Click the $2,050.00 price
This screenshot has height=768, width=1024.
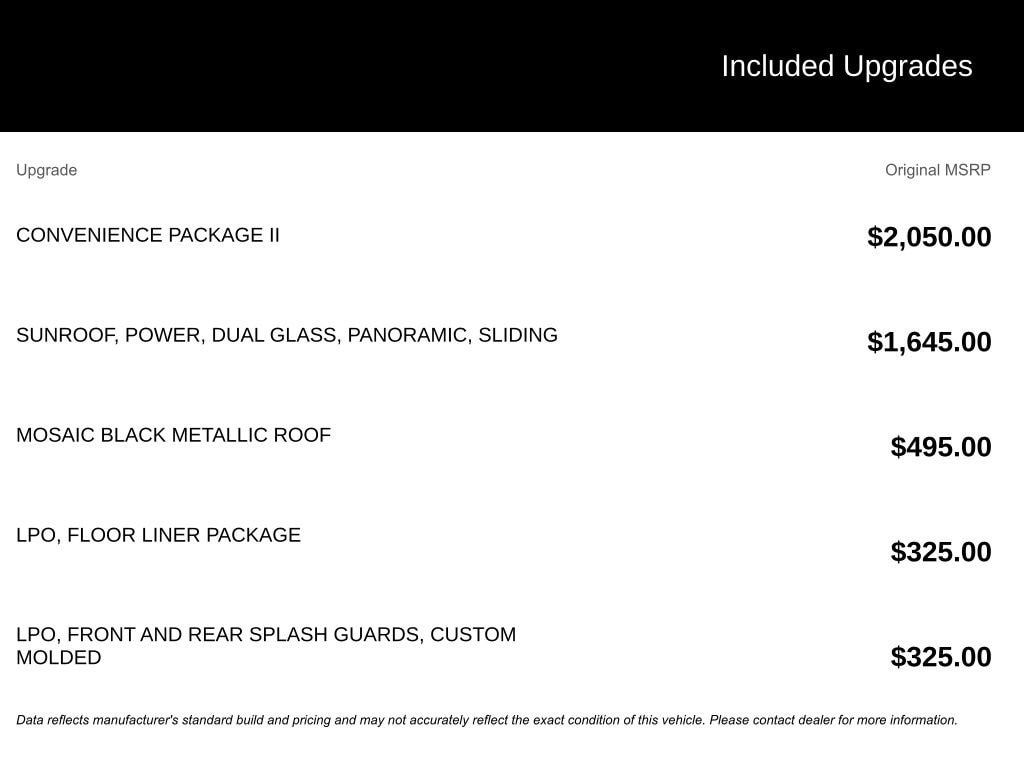click(929, 237)
